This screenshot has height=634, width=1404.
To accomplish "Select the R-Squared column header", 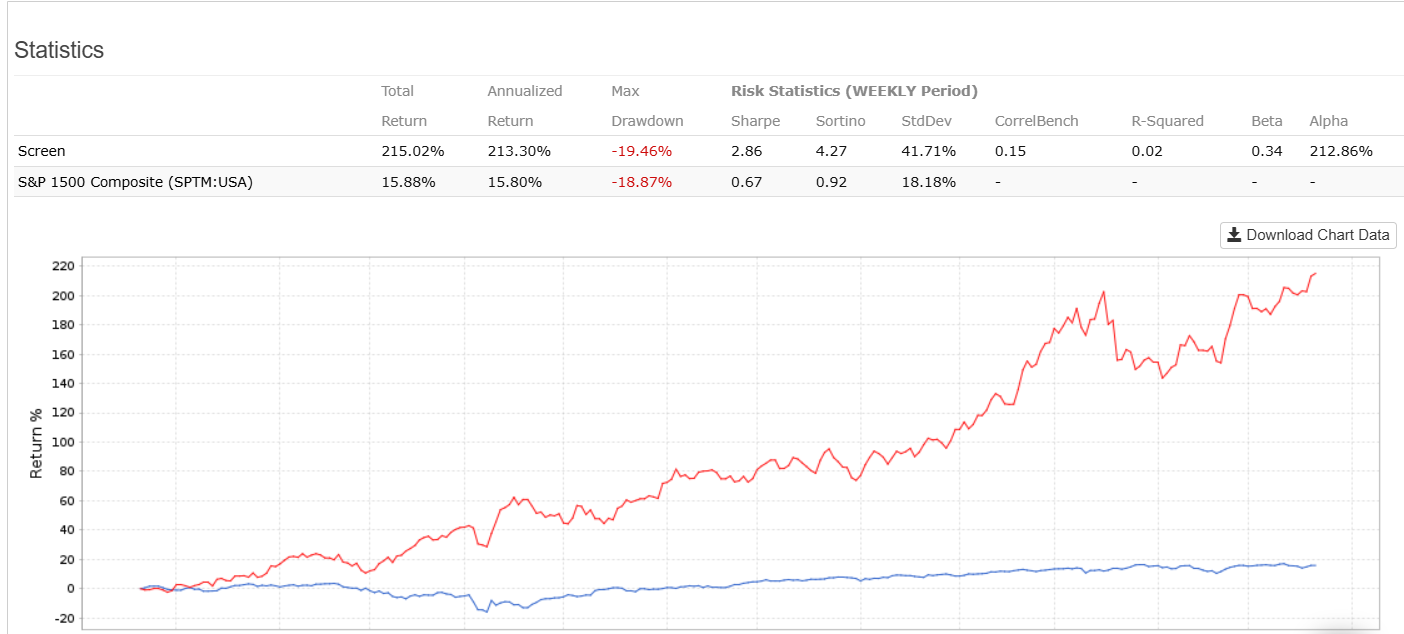I will pos(1167,121).
